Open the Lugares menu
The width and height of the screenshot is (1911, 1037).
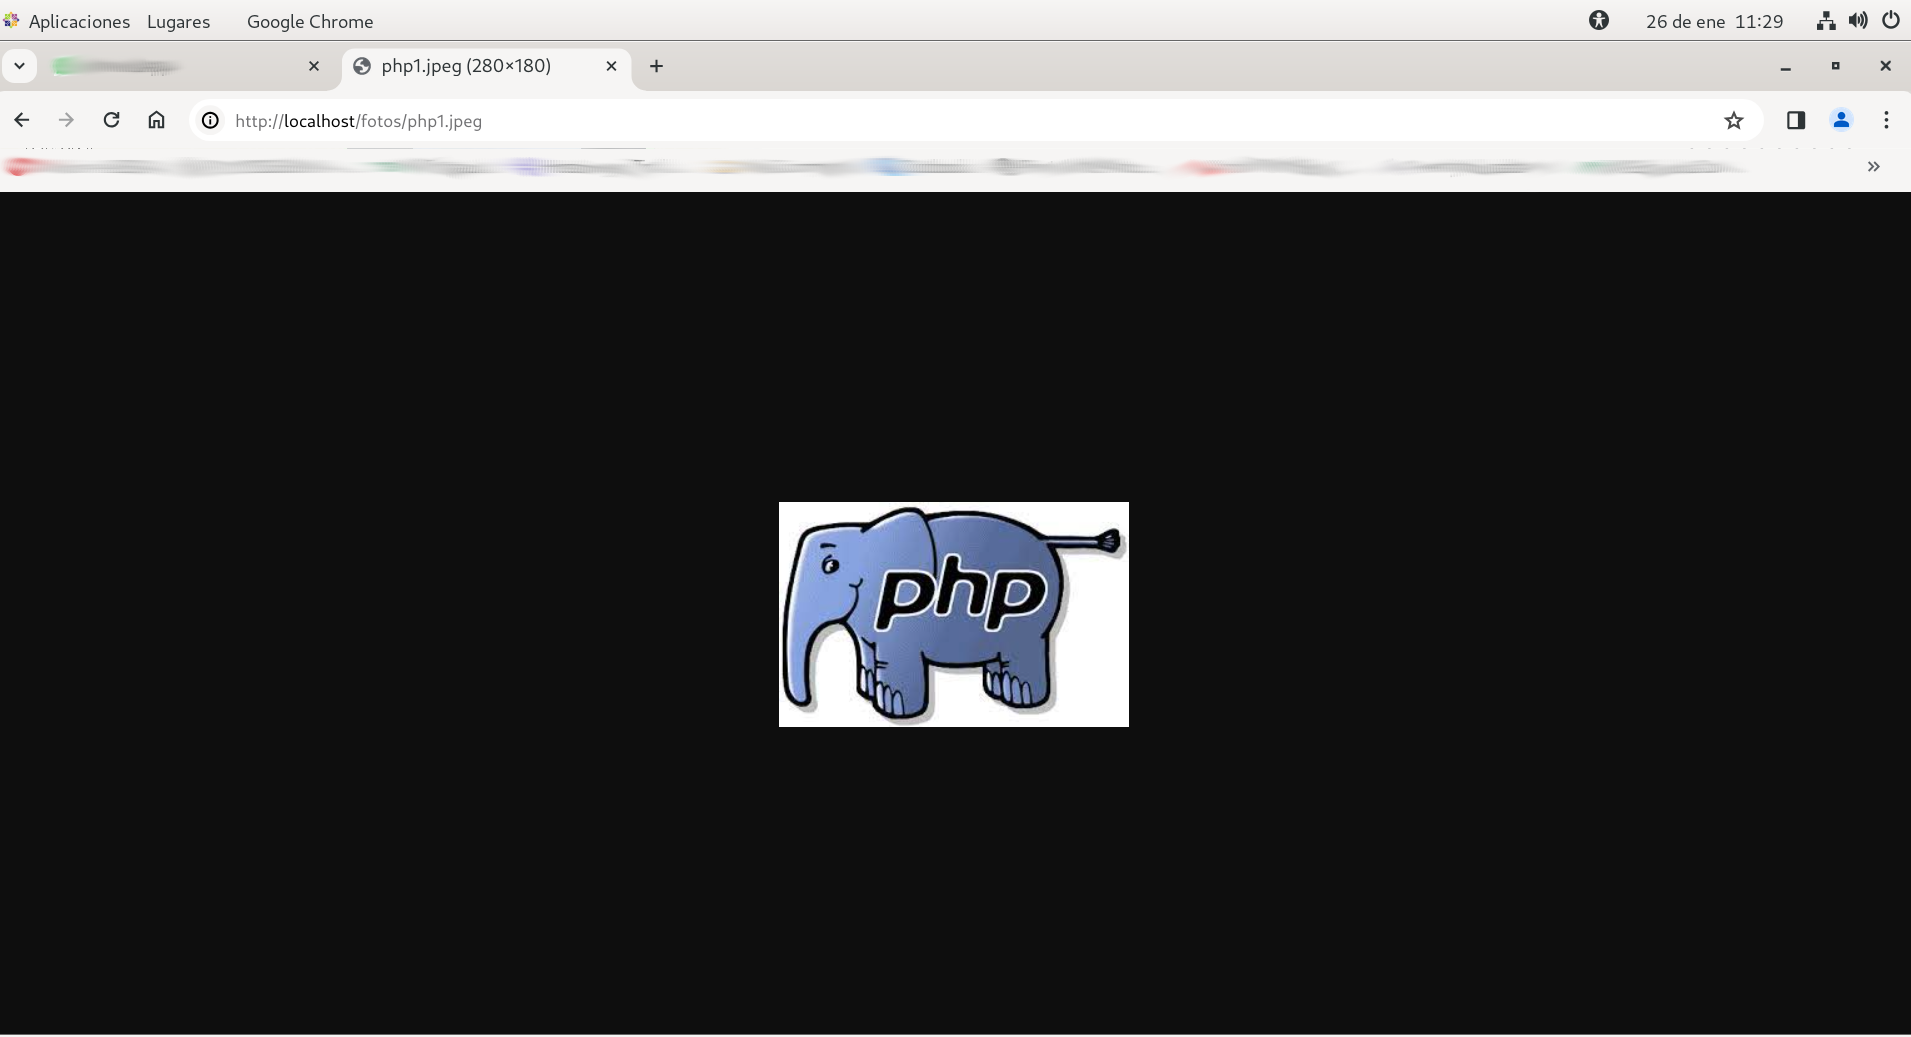[178, 21]
